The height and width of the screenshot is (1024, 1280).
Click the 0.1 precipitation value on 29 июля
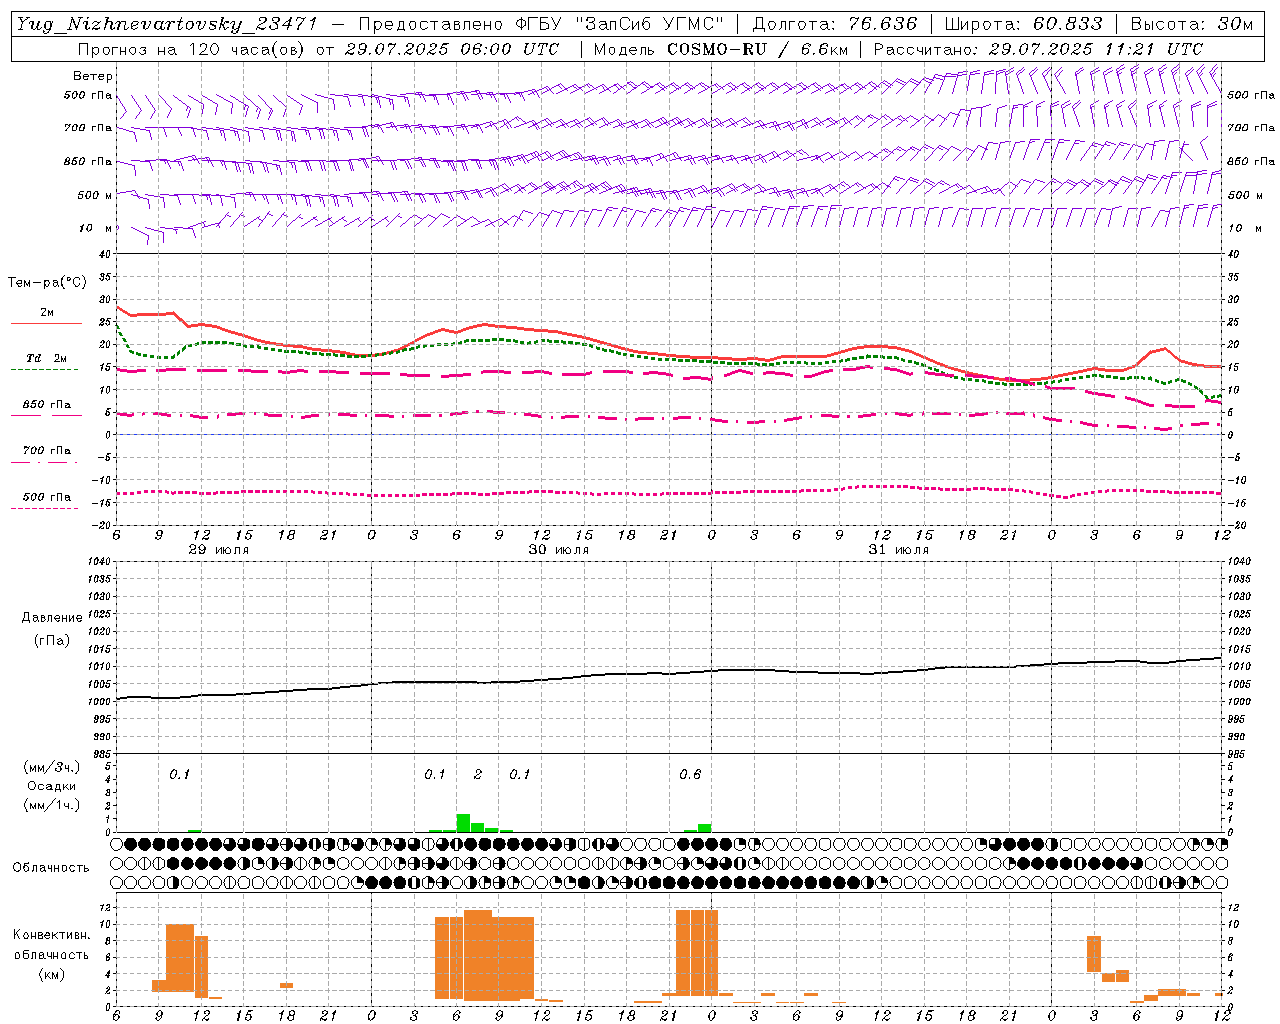click(x=179, y=775)
